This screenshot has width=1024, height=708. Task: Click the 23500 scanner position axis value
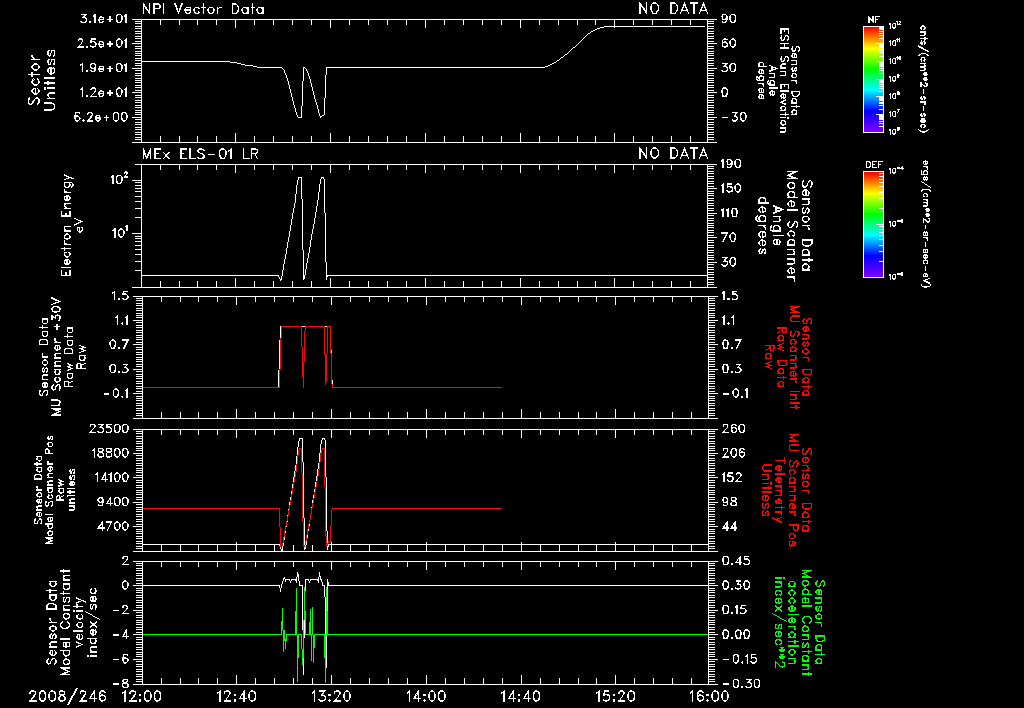tap(107, 428)
